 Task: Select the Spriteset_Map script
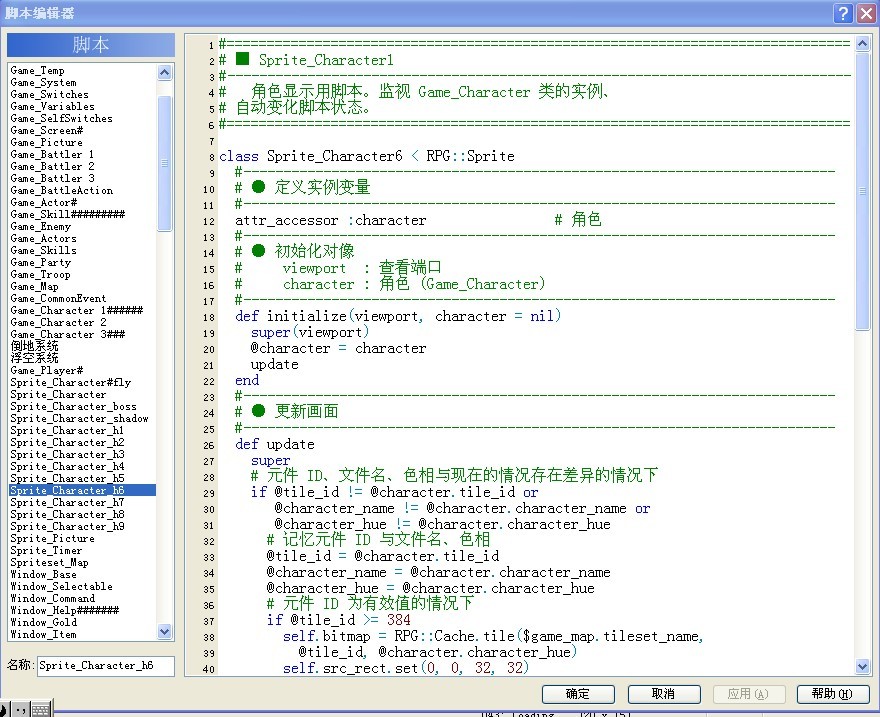click(49, 563)
